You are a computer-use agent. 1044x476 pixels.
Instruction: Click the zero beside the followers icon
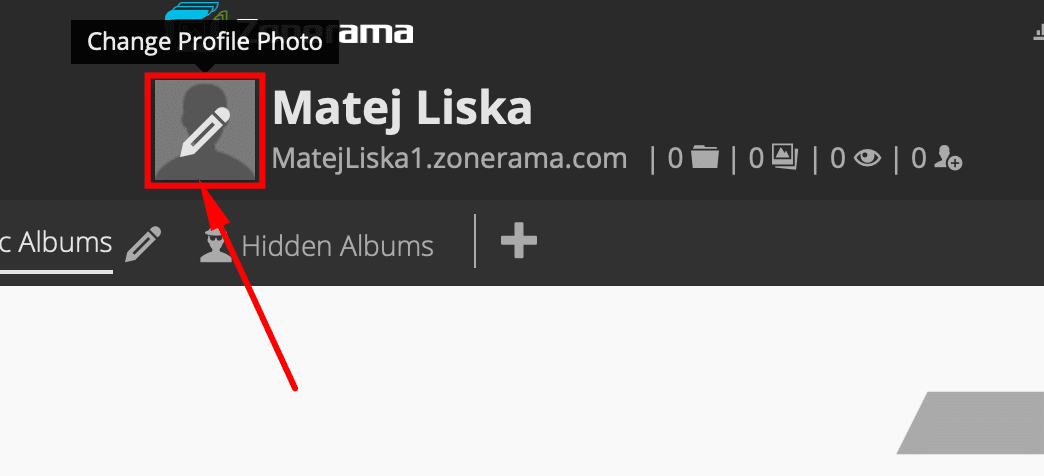[919, 158]
